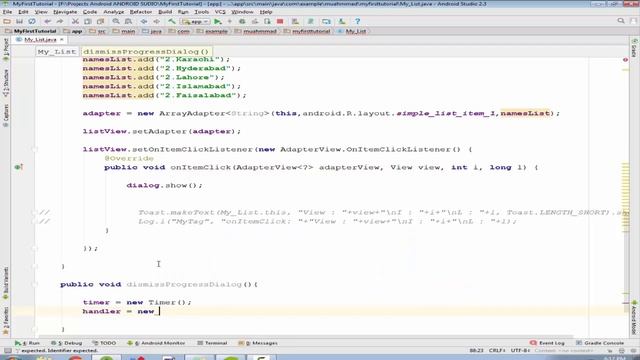Click the dismissProgressDialog() method breadcrumb
The height and width of the screenshot is (360, 640).
coord(146,52)
